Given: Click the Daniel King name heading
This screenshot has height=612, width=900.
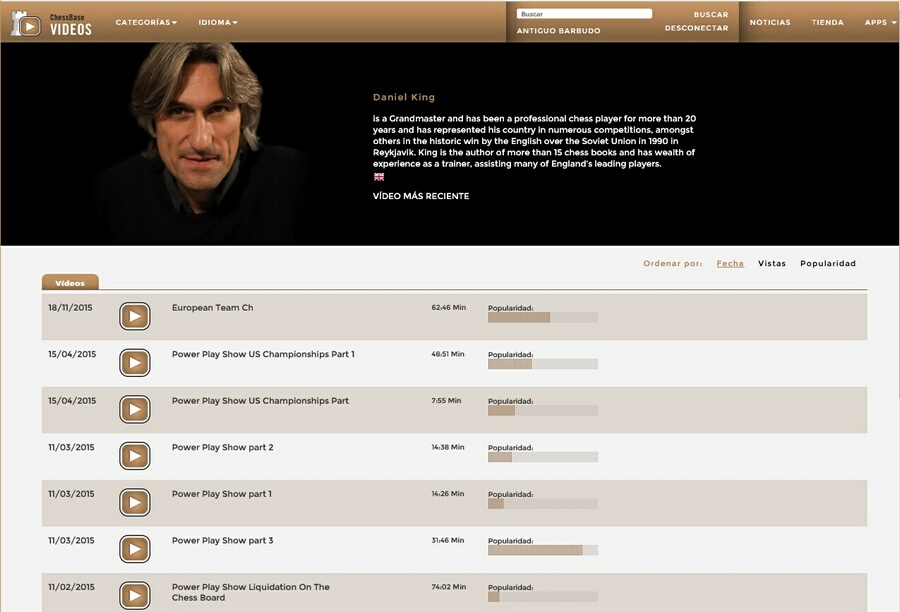Looking at the screenshot, I should (404, 97).
